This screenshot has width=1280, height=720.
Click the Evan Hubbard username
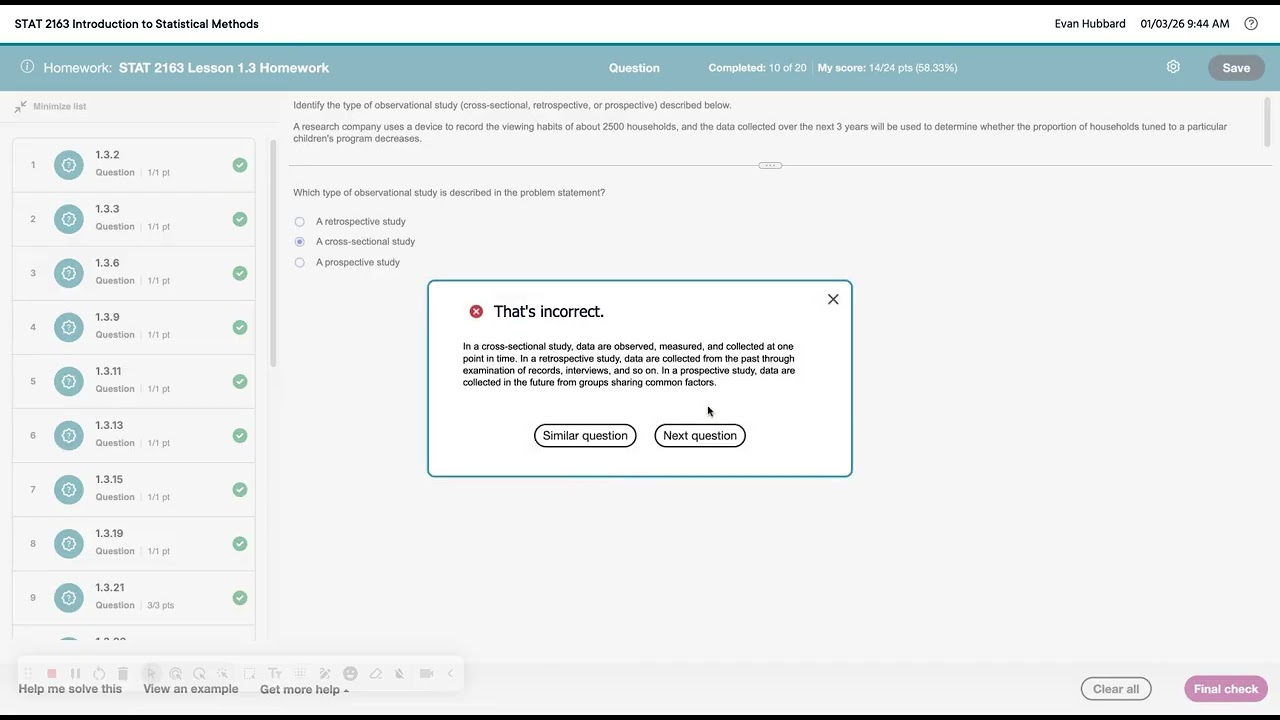click(x=1090, y=24)
